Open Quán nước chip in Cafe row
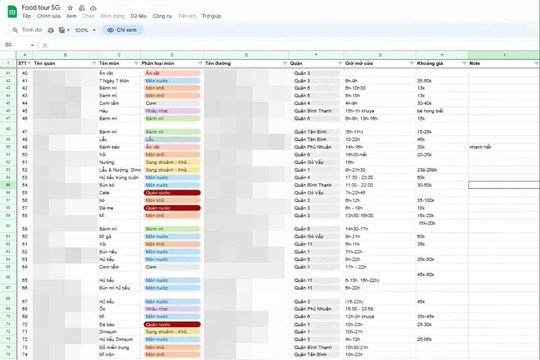 [172, 193]
